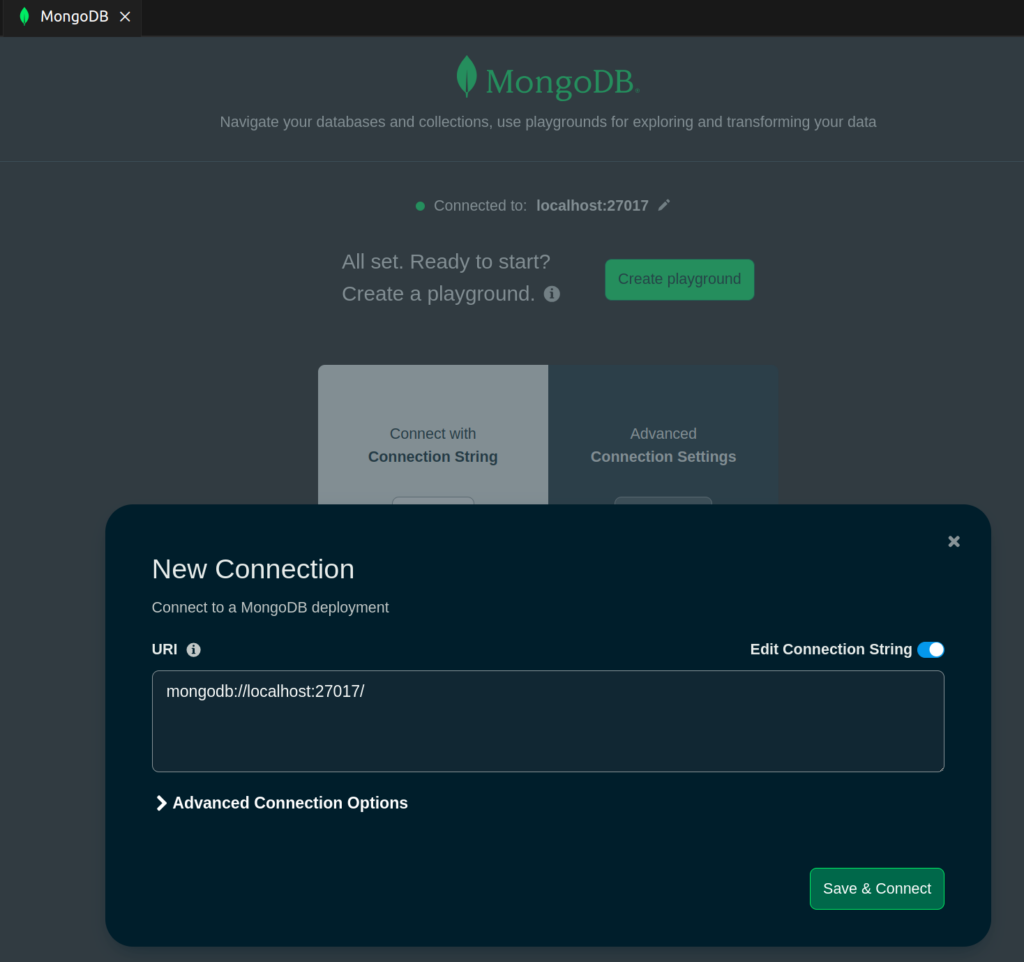The image size is (1024, 962).
Task: Click the localhost:27017 connection label
Action: click(593, 205)
